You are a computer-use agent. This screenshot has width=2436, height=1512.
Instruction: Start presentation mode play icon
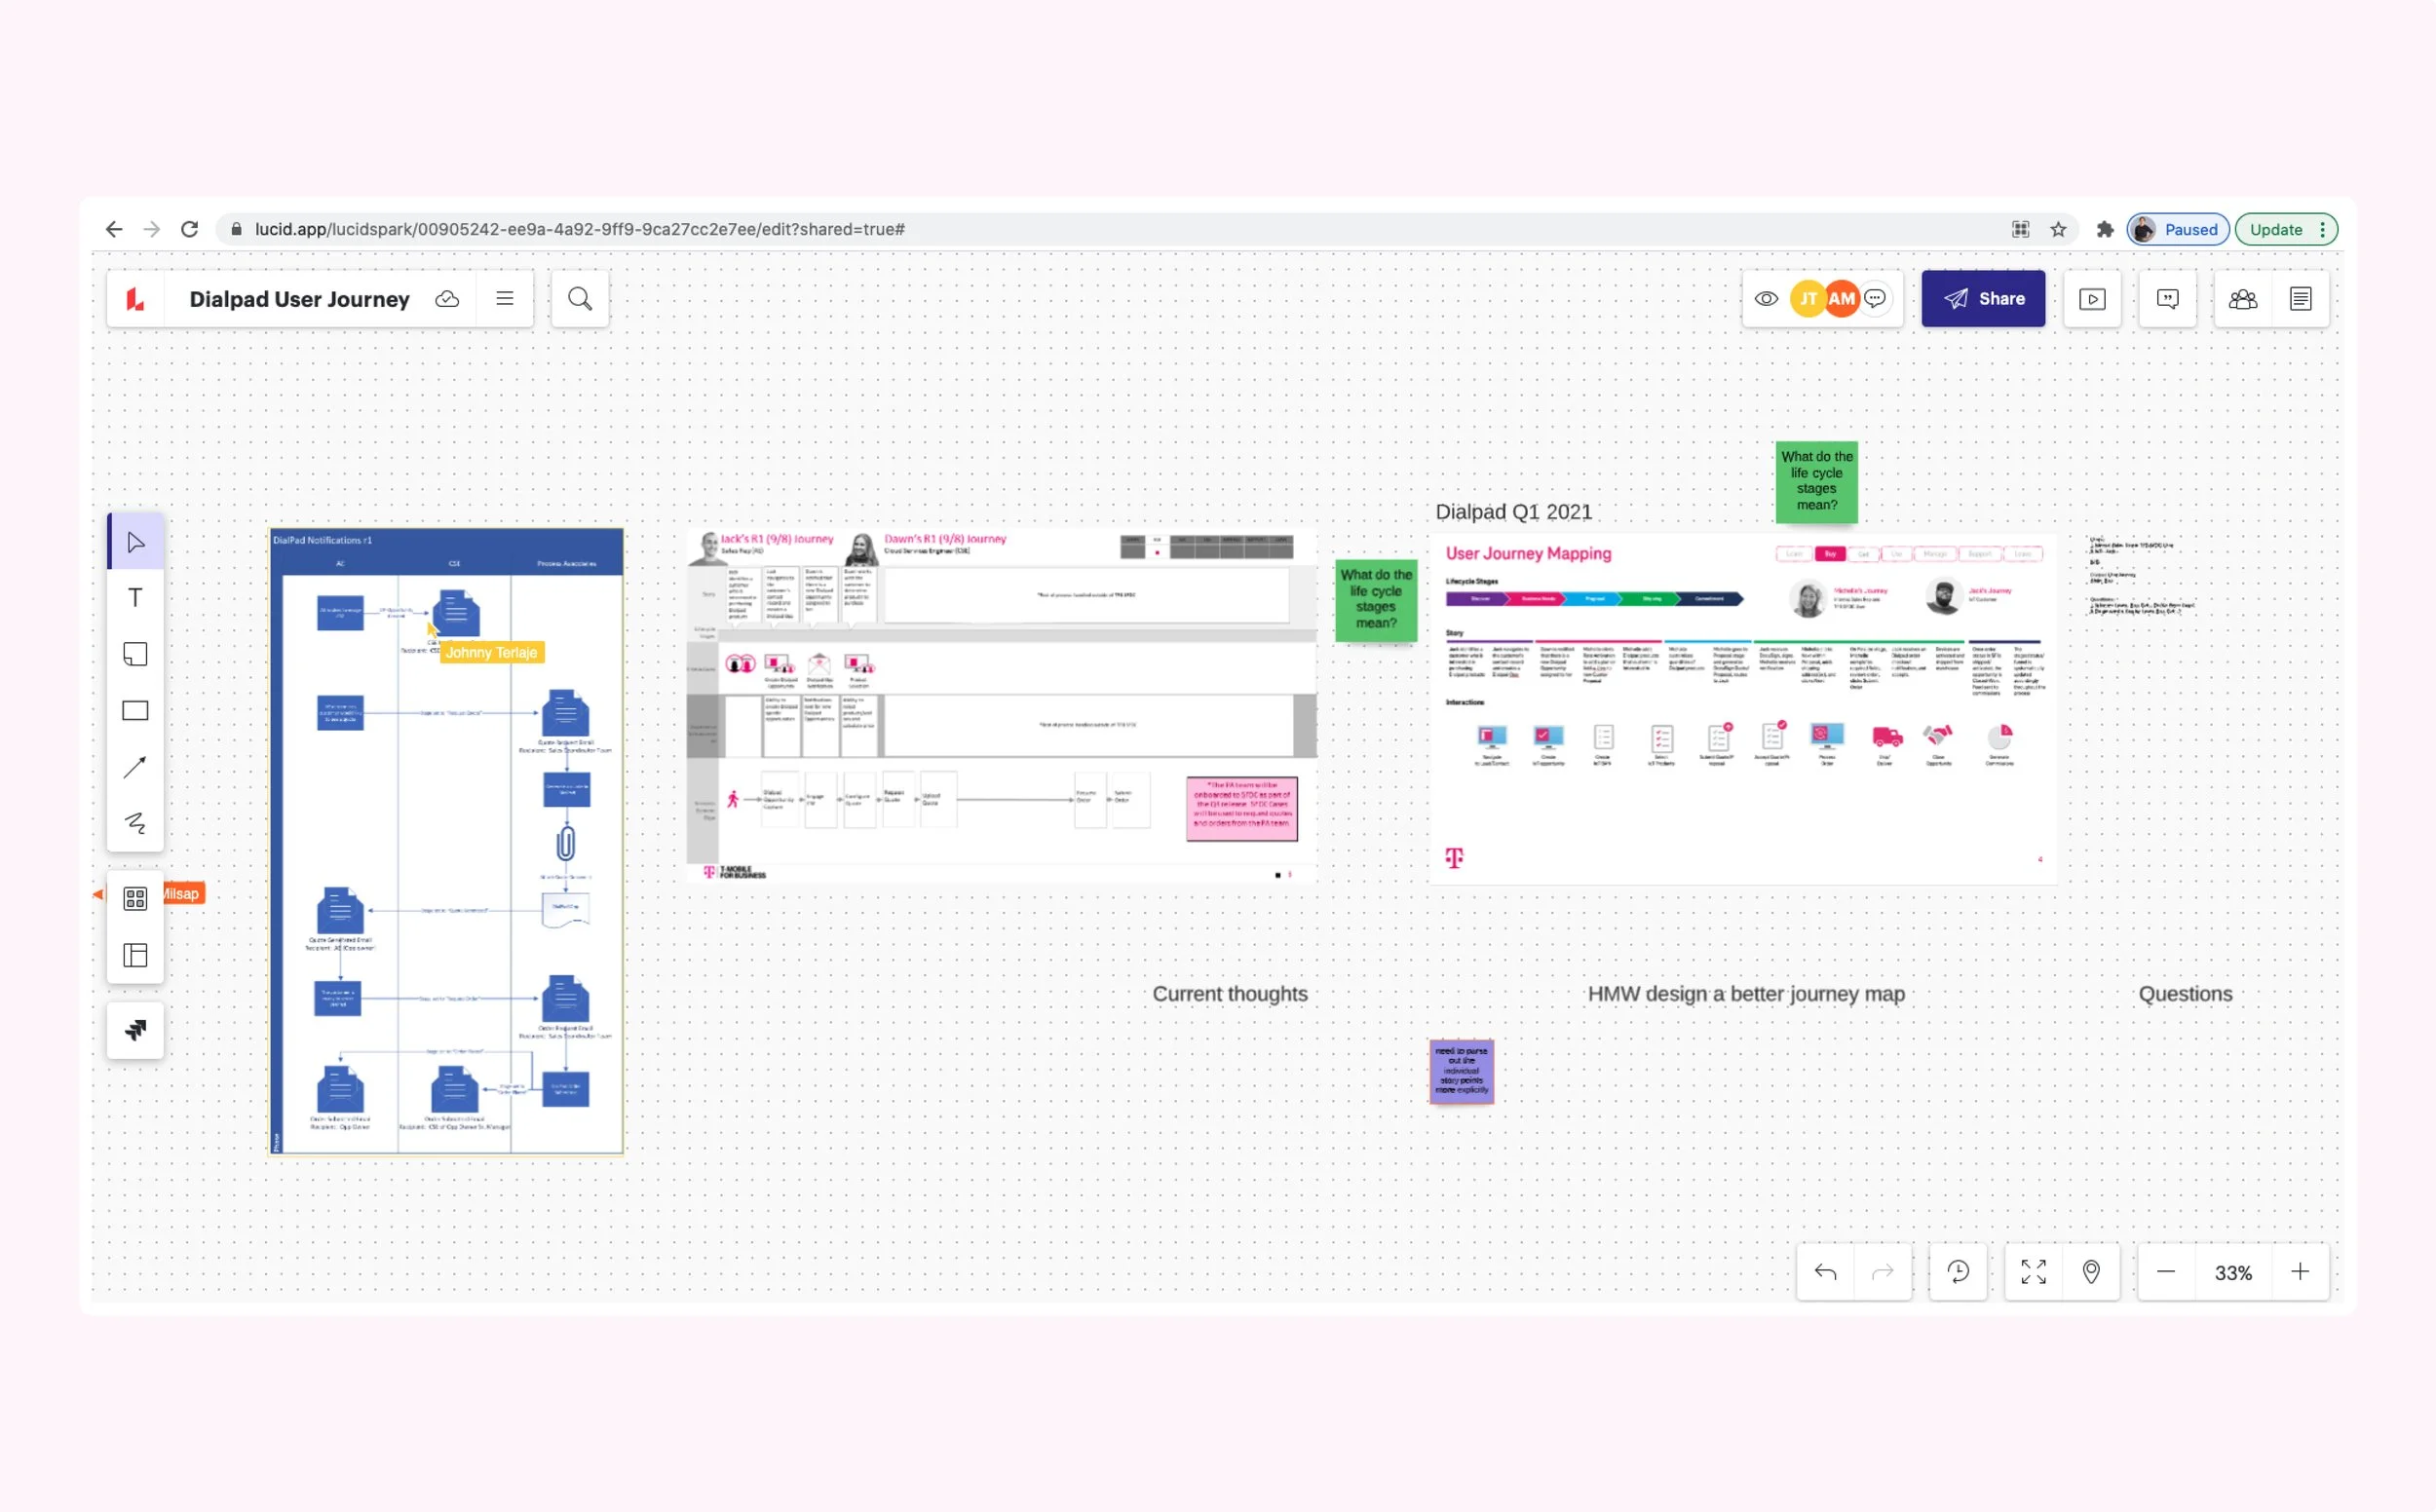(x=2092, y=299)
